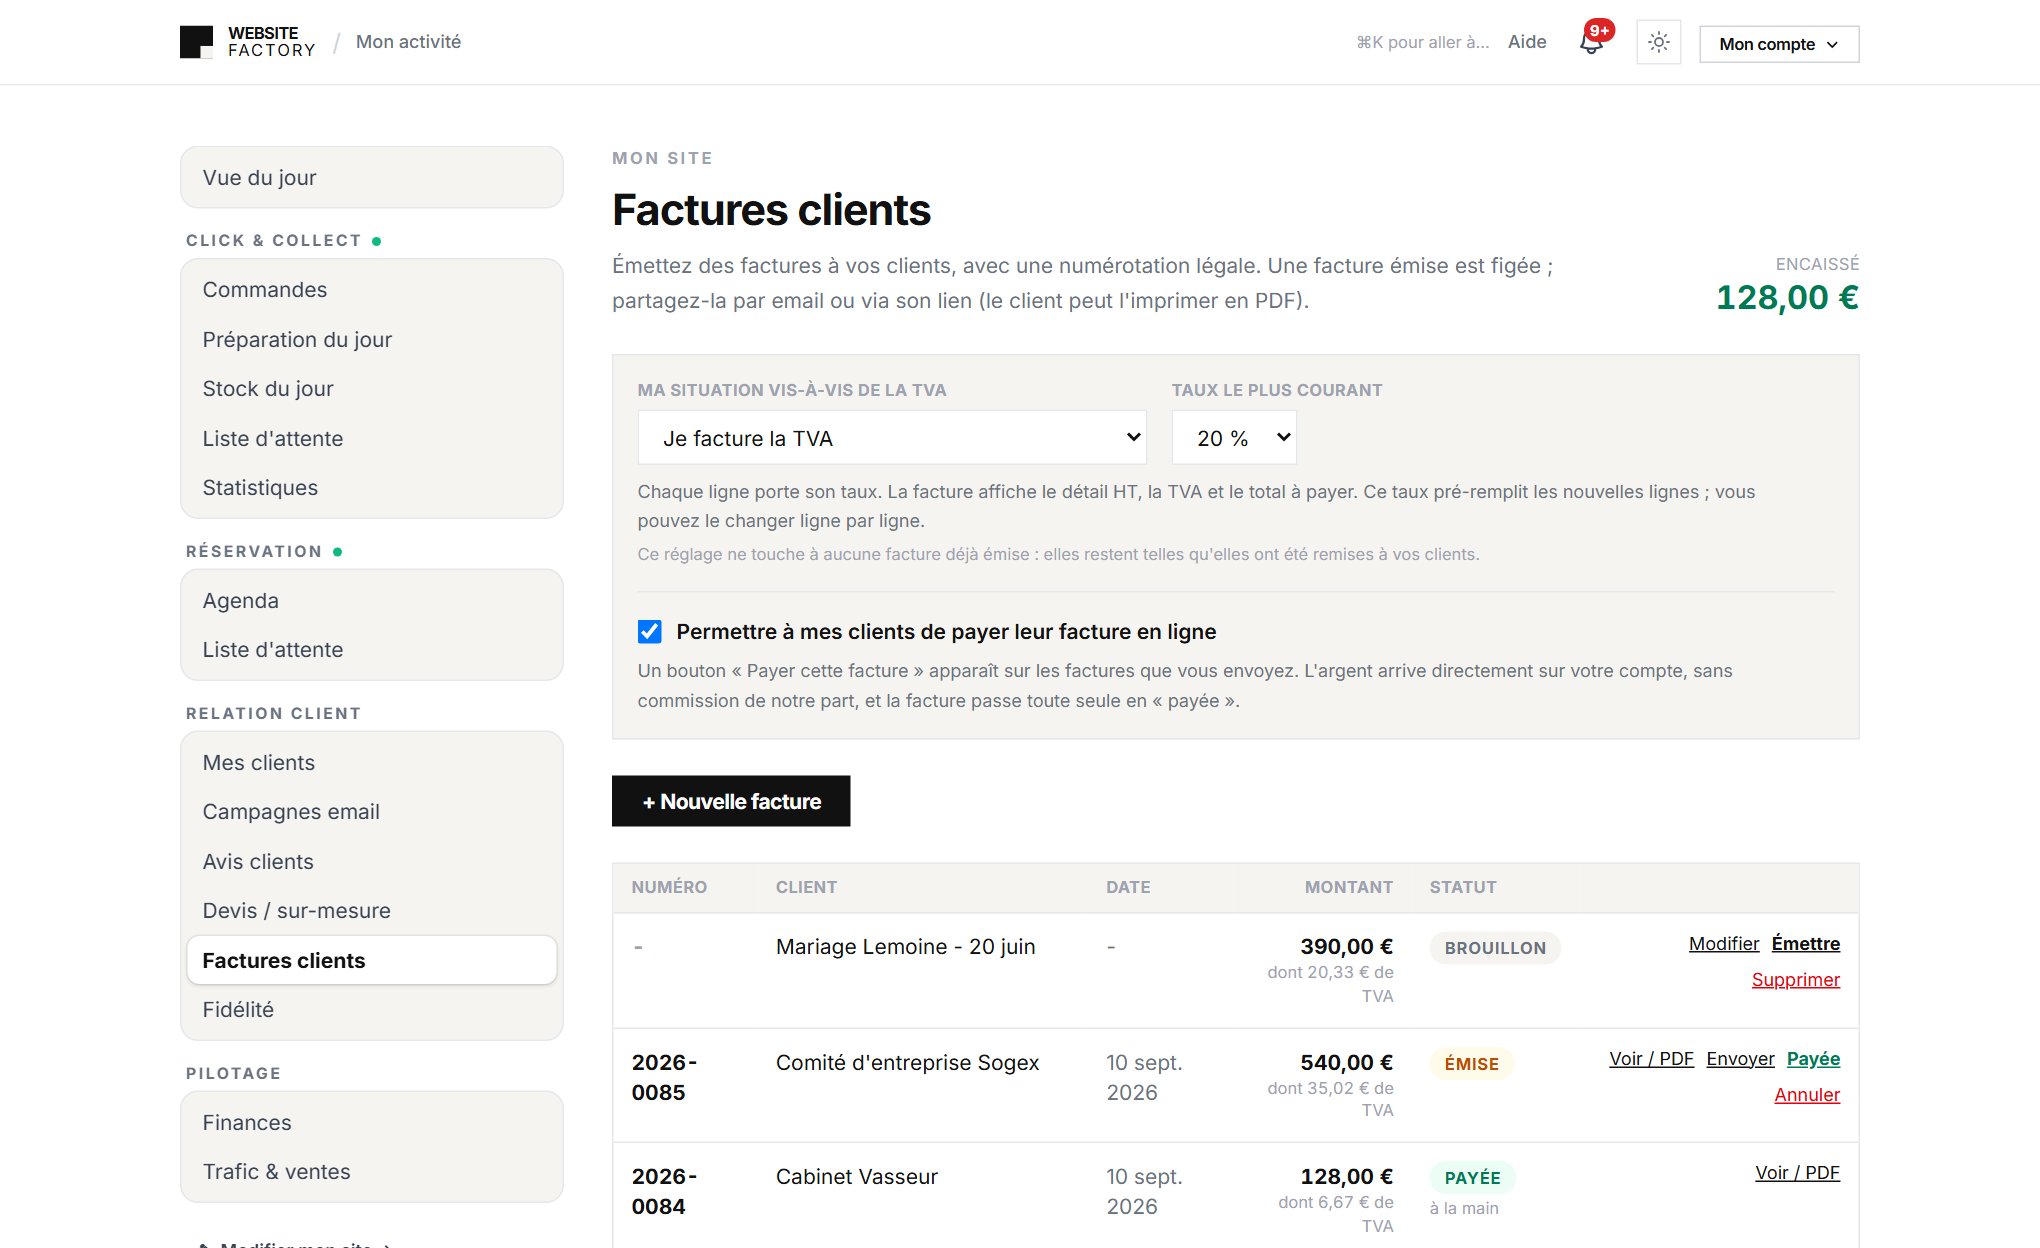Open Préparation du jour
This screenshot has height=1248, width=2040.
coord(372,340)
